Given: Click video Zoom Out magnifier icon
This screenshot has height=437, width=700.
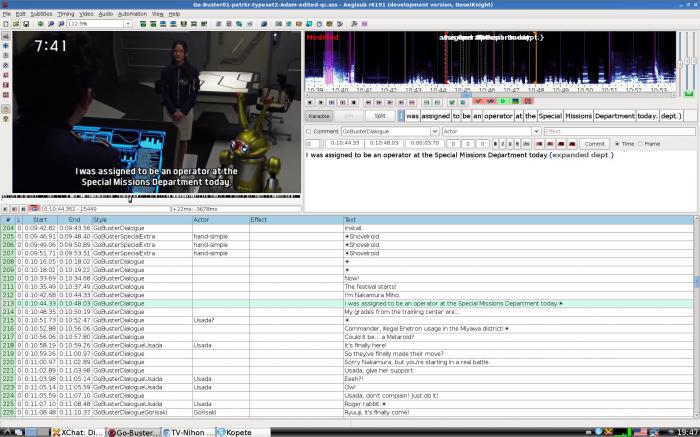Looking at the screenshot, I should click(61, 24).
